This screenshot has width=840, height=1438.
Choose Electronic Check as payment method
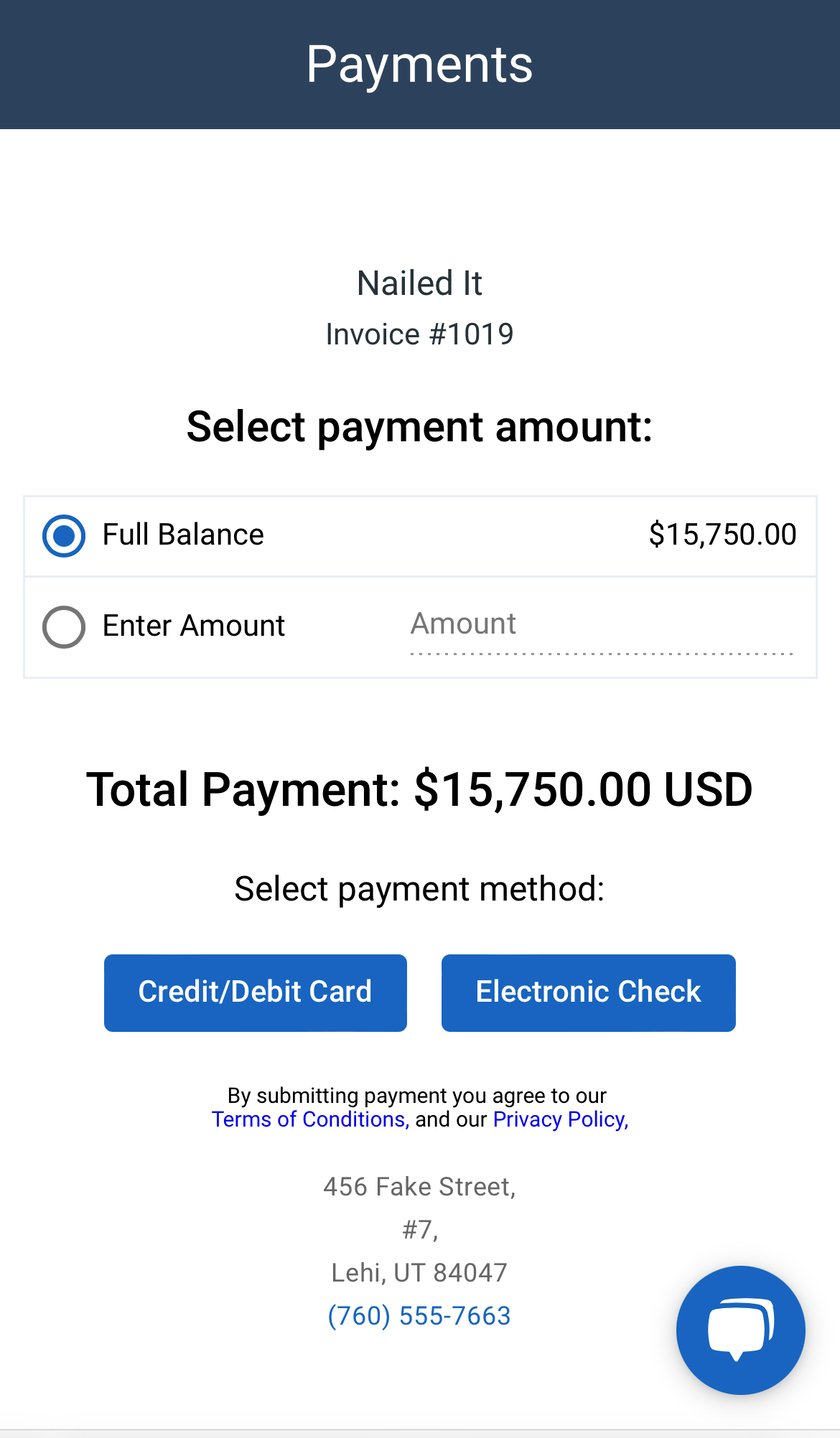coord(588,992)
